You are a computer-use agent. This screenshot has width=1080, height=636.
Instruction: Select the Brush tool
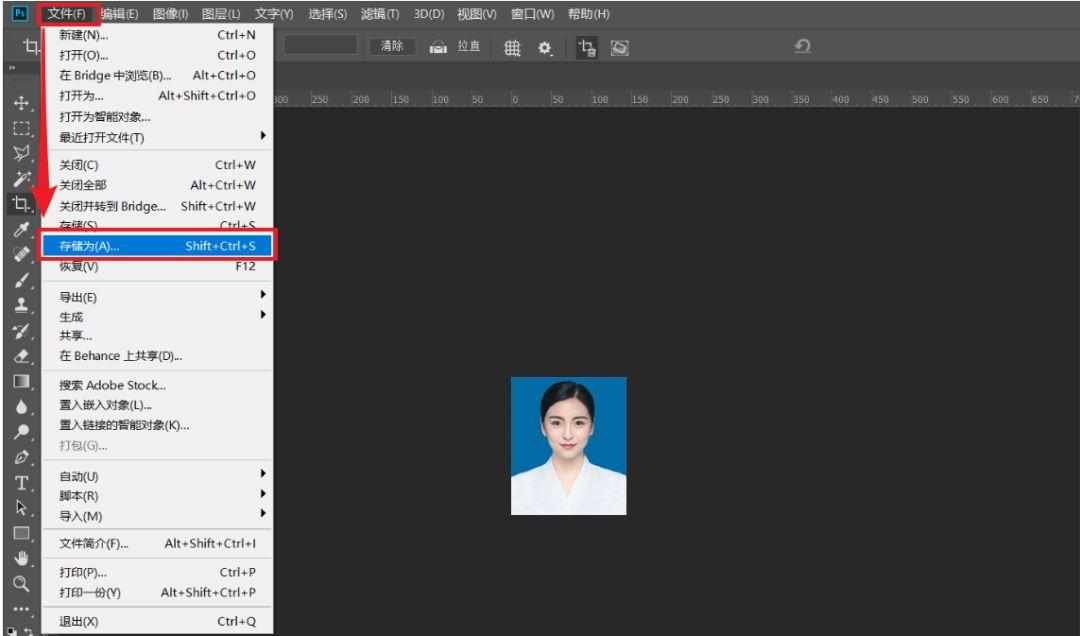pos(21,280)
